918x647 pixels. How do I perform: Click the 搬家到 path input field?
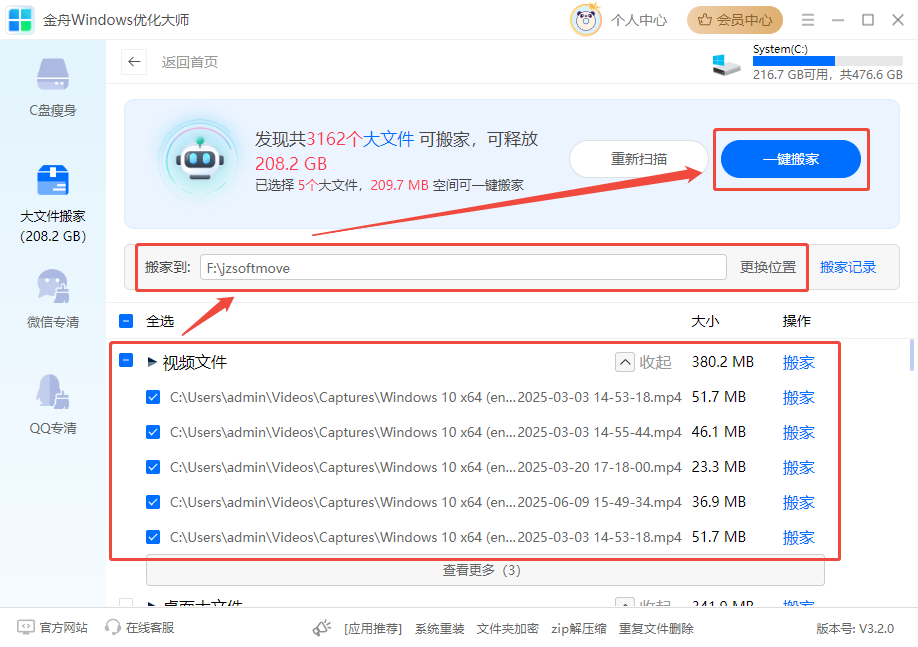[x=463, y=268]
